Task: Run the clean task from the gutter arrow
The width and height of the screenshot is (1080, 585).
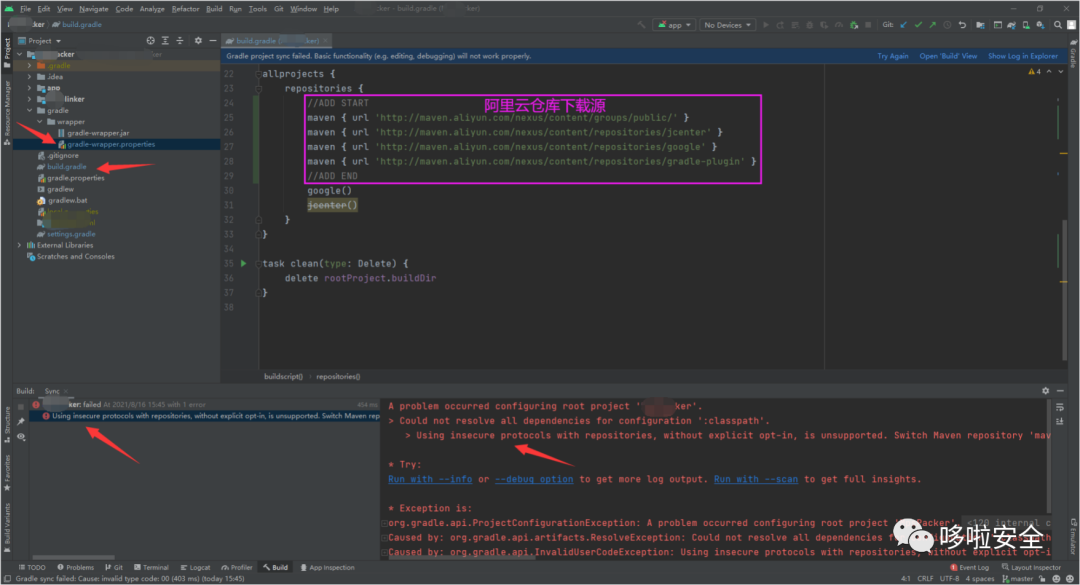Action: point(243,263)
